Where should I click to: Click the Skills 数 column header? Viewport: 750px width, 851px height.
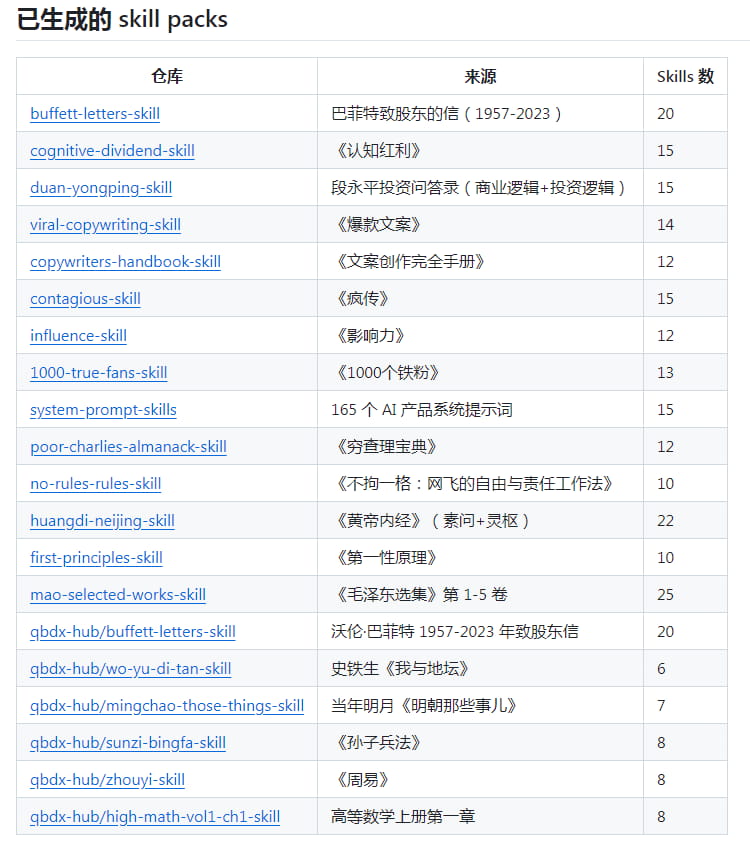click(x=685, y=77)
